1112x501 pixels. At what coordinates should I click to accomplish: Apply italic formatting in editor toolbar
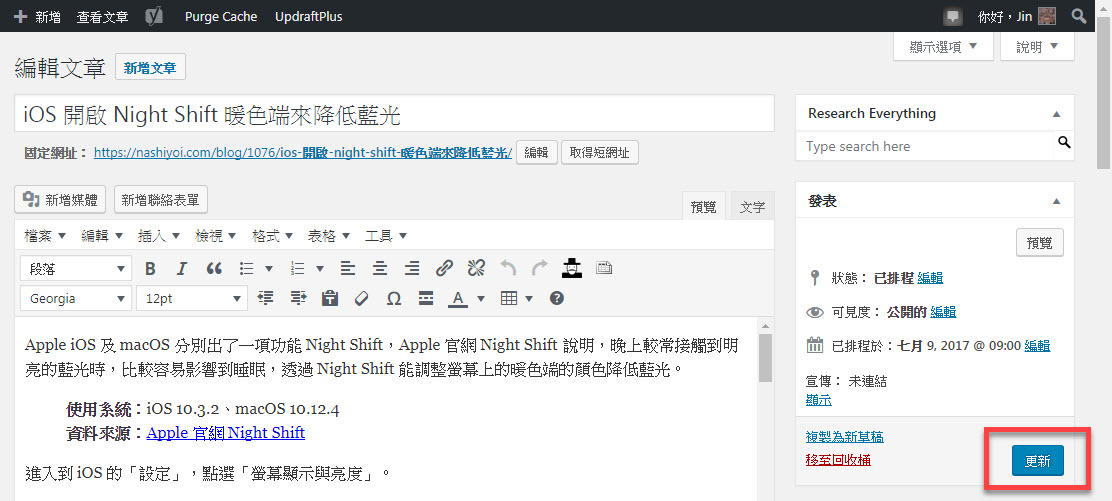[x=182, y=268]
